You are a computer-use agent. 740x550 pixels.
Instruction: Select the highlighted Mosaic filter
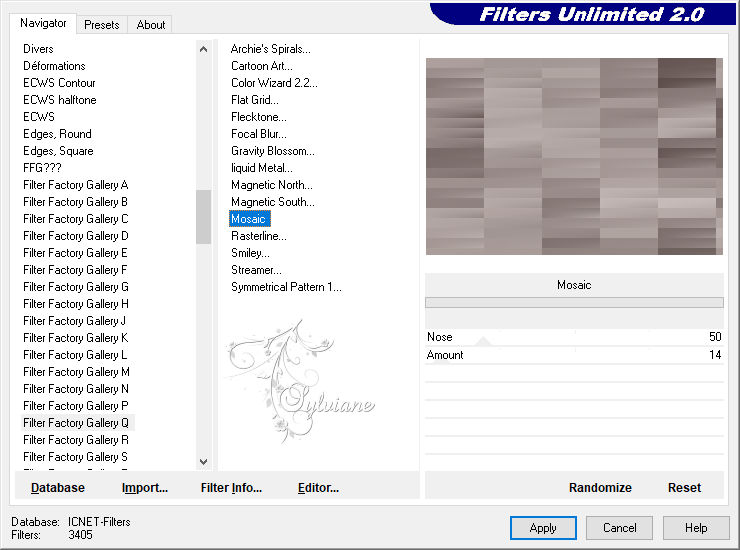point(250,219)
